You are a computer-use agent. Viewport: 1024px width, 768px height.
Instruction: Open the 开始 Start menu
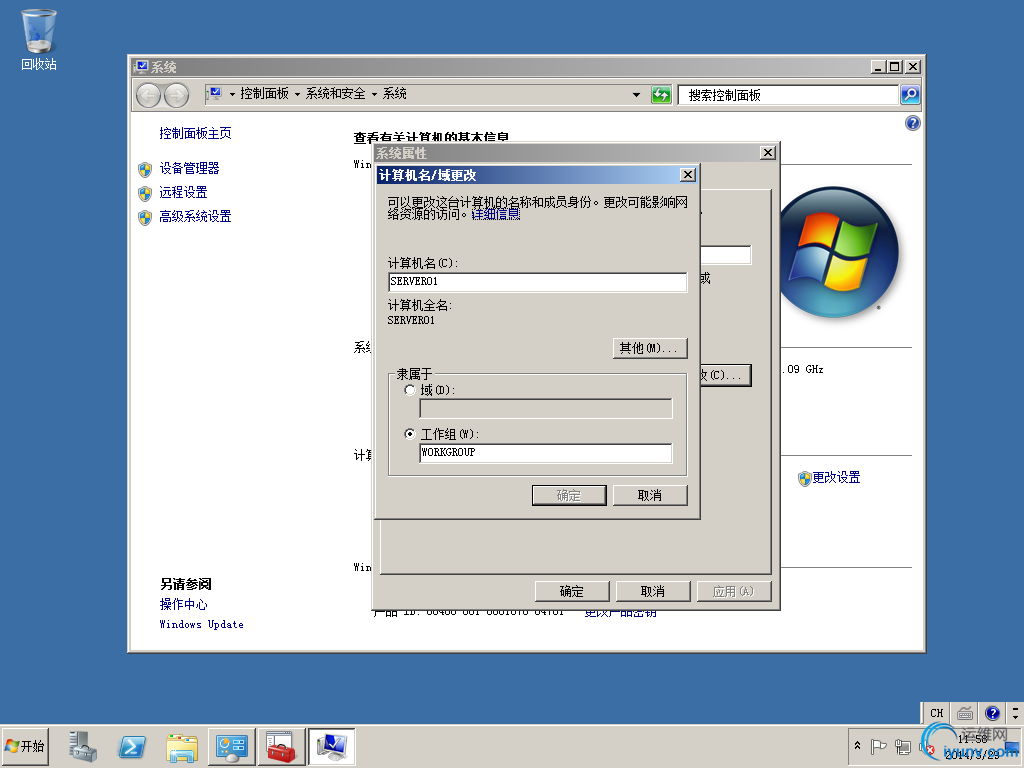26,746
